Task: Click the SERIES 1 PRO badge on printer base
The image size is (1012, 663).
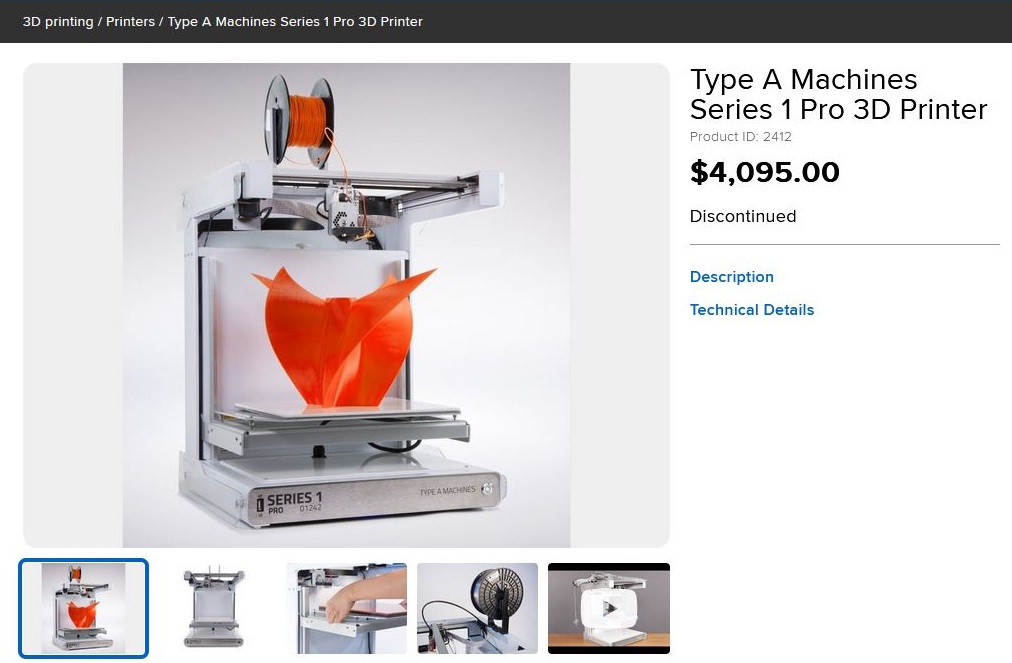Action: tap(289, 503)
